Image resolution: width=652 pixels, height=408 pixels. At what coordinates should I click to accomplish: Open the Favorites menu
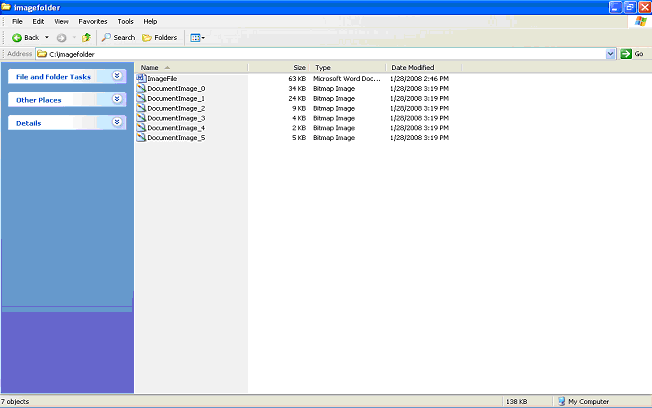(93, 21)
